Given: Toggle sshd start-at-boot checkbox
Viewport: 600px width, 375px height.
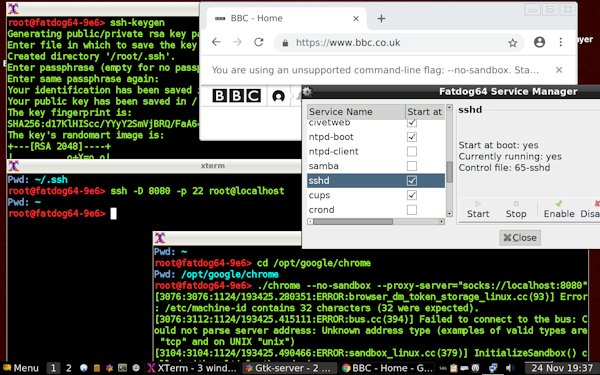Looking at the screenshot, I should 412,180.
